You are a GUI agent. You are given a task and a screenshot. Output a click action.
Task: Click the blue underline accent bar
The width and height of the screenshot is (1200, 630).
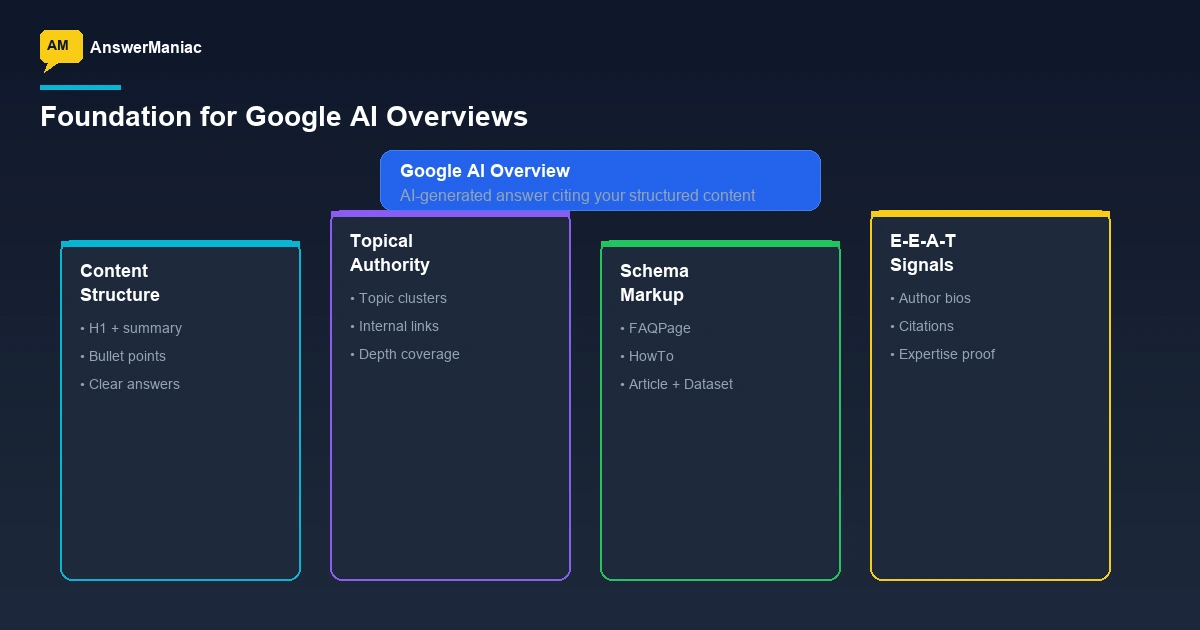coord(80,88)
